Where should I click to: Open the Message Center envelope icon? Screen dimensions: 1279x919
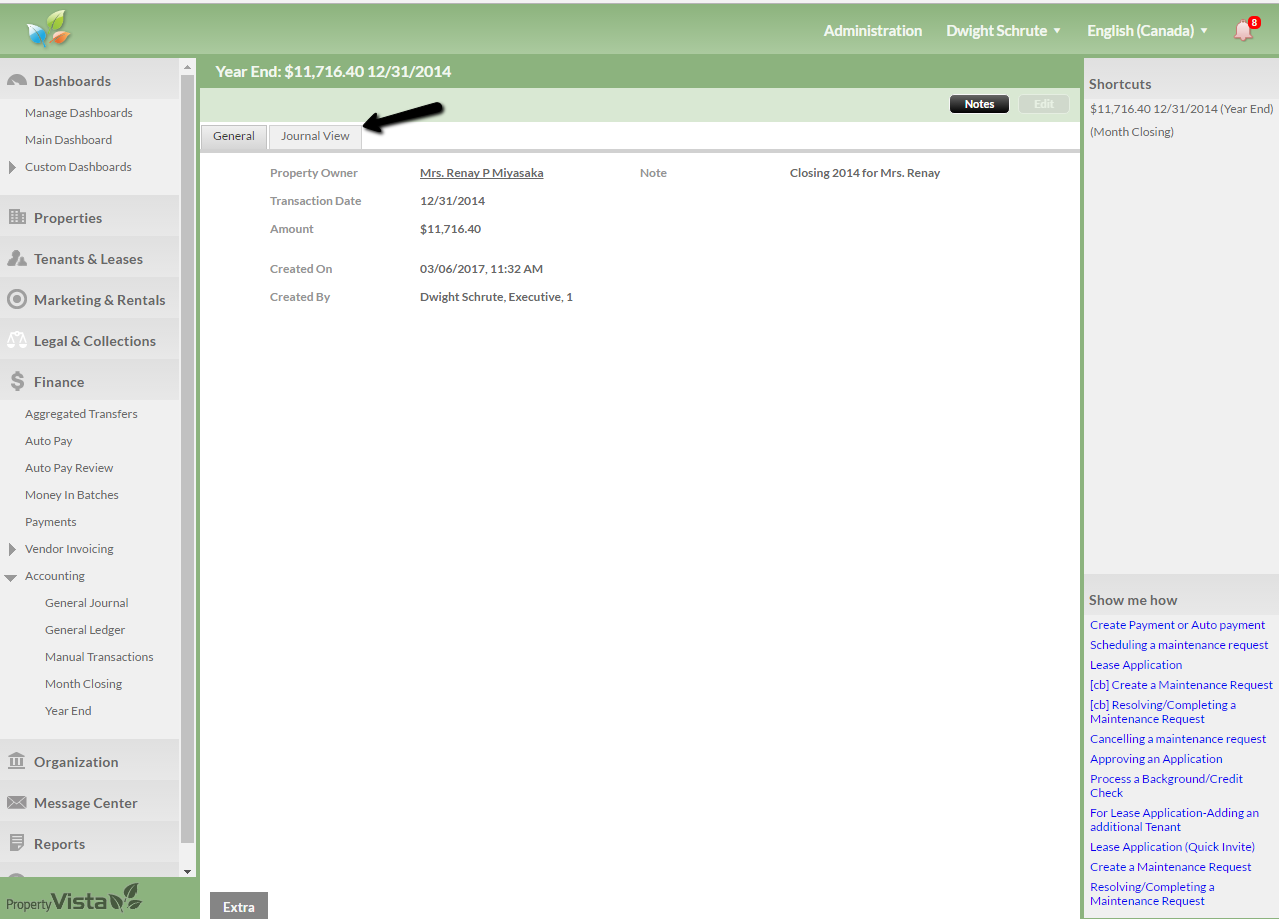coord(17,803)
